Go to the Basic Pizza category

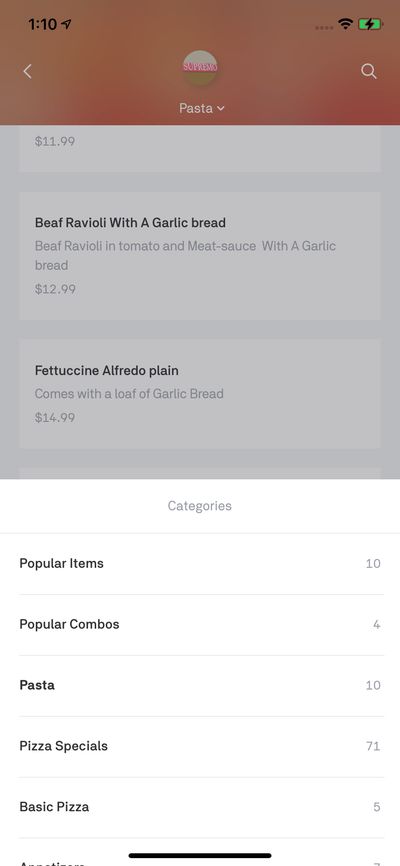pyautogui.click(x=200, y=807)
